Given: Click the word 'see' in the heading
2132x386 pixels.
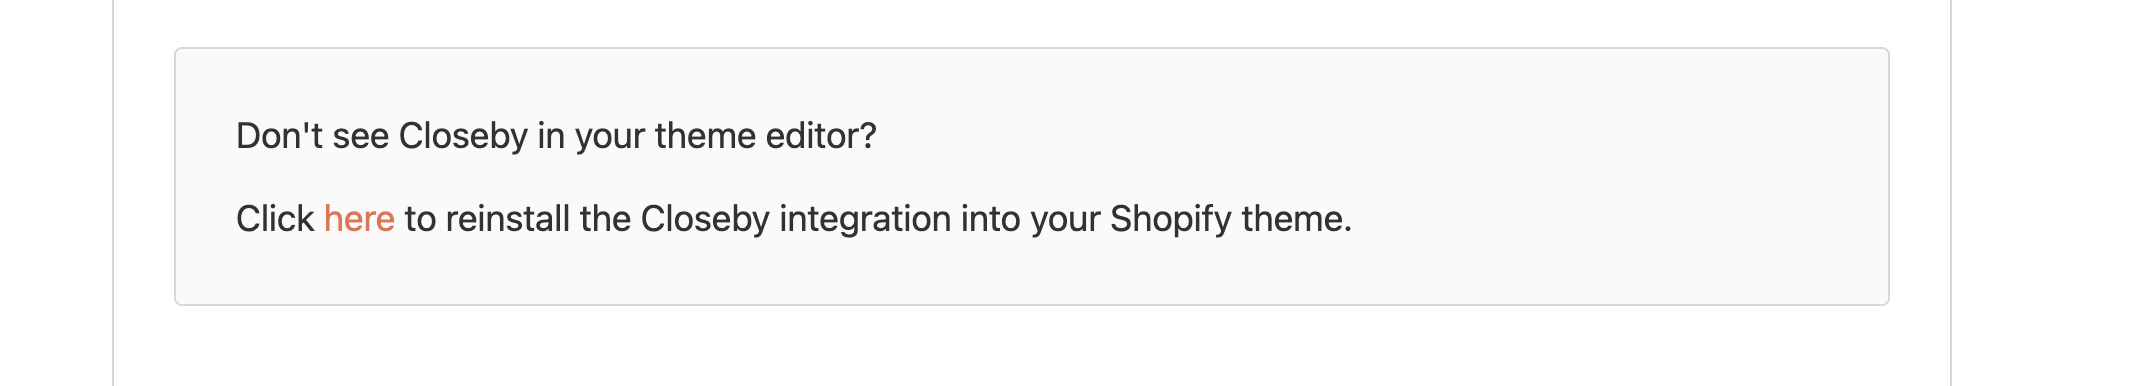Looking at the screenshot, I should click(360, 136).
